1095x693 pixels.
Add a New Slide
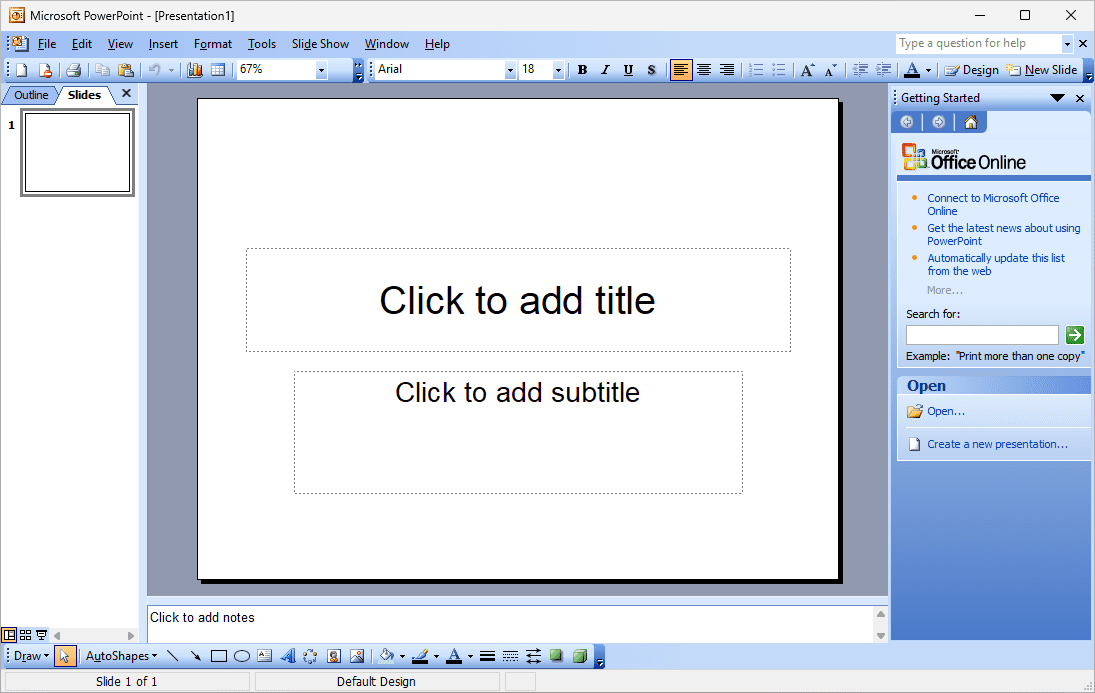click(1041, 70)
